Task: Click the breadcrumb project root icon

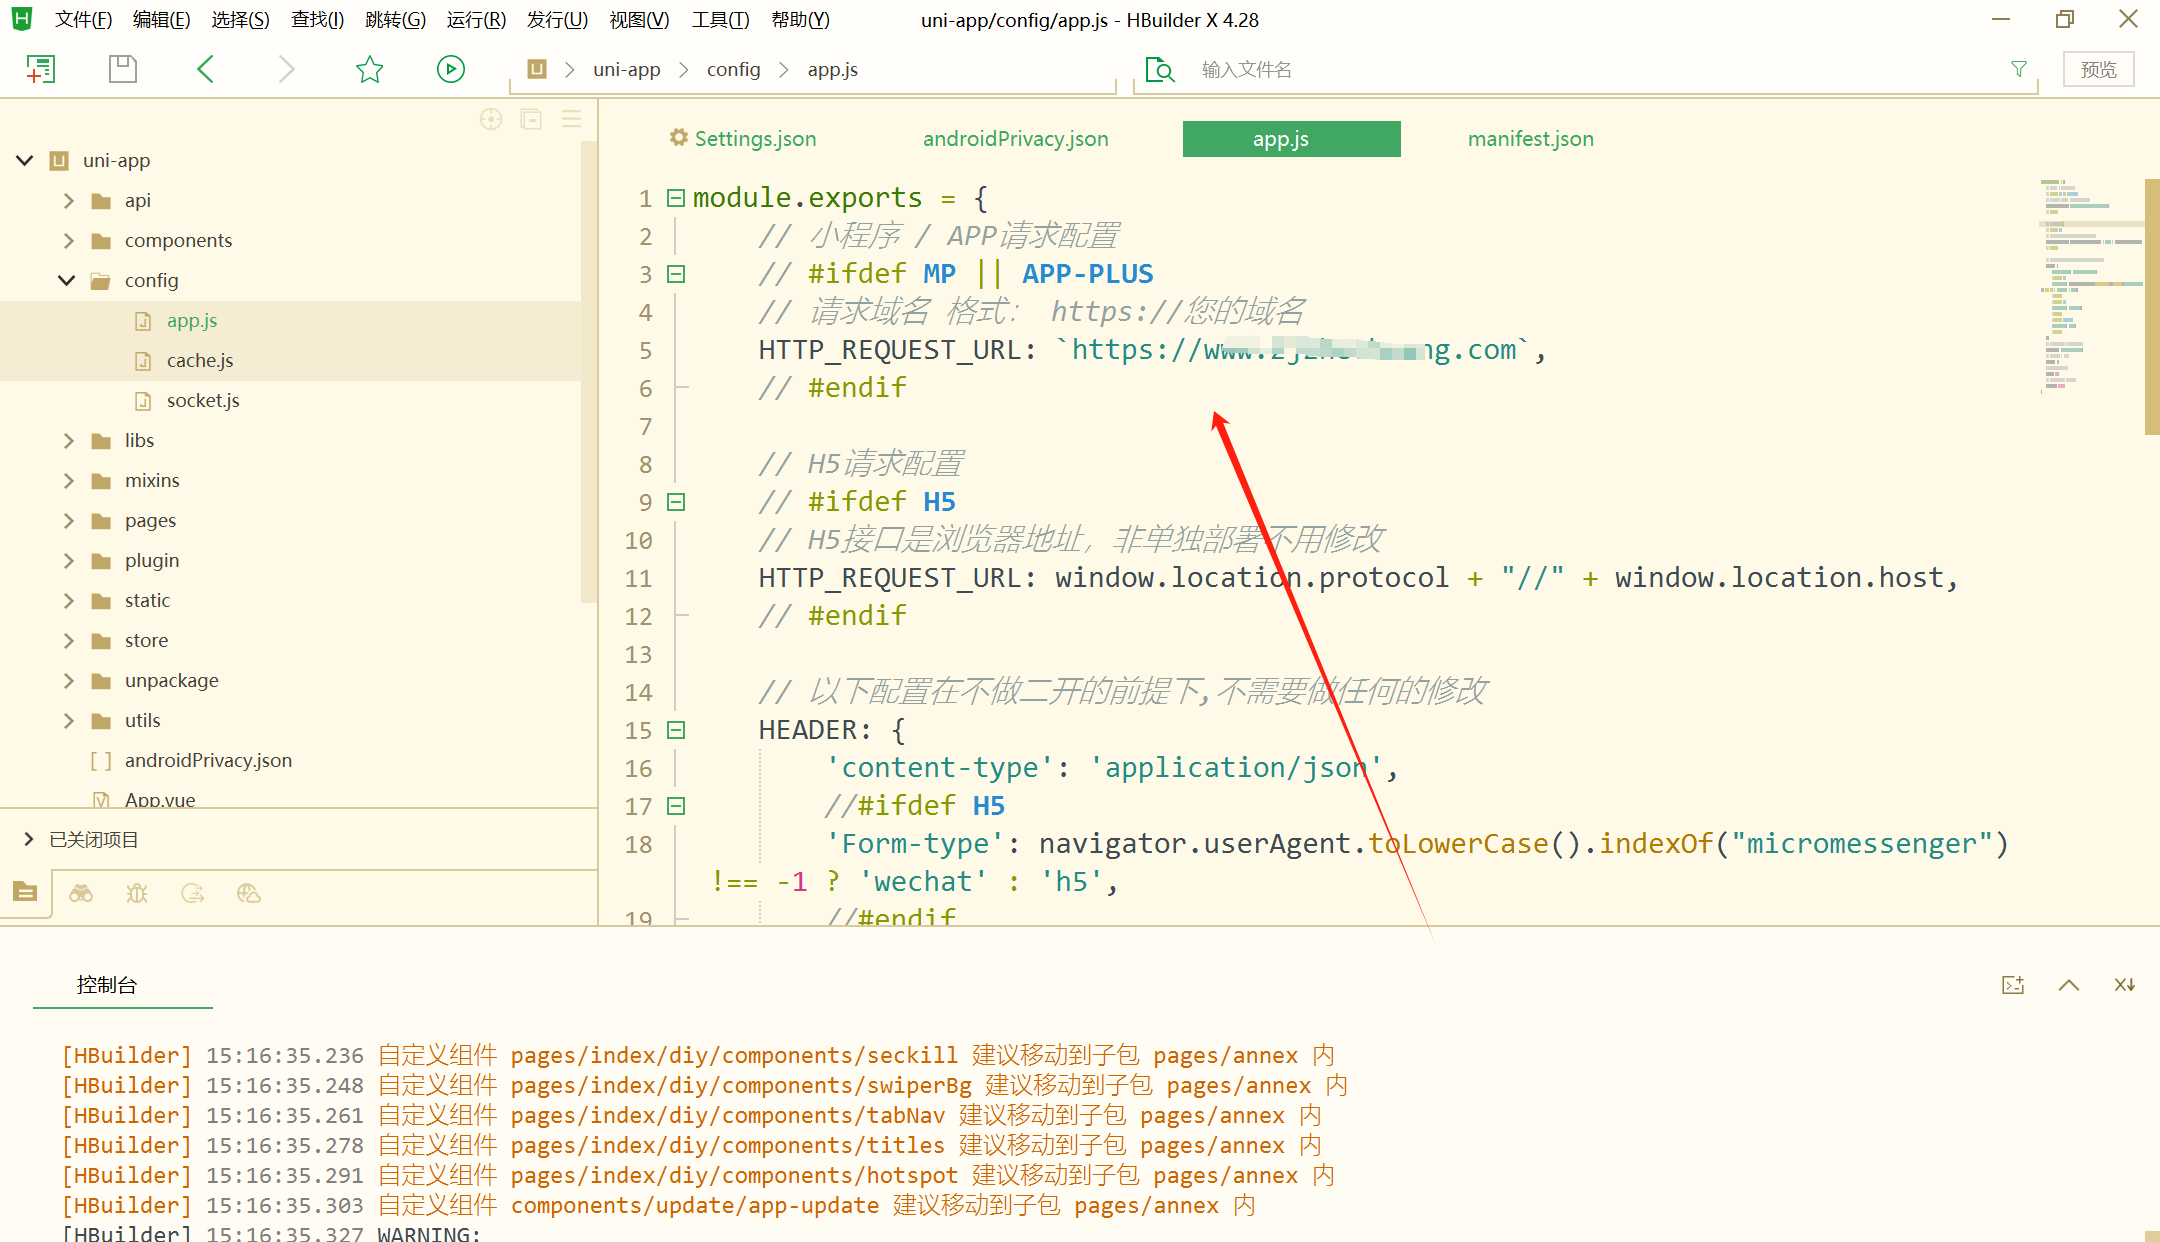Action: 537,69
